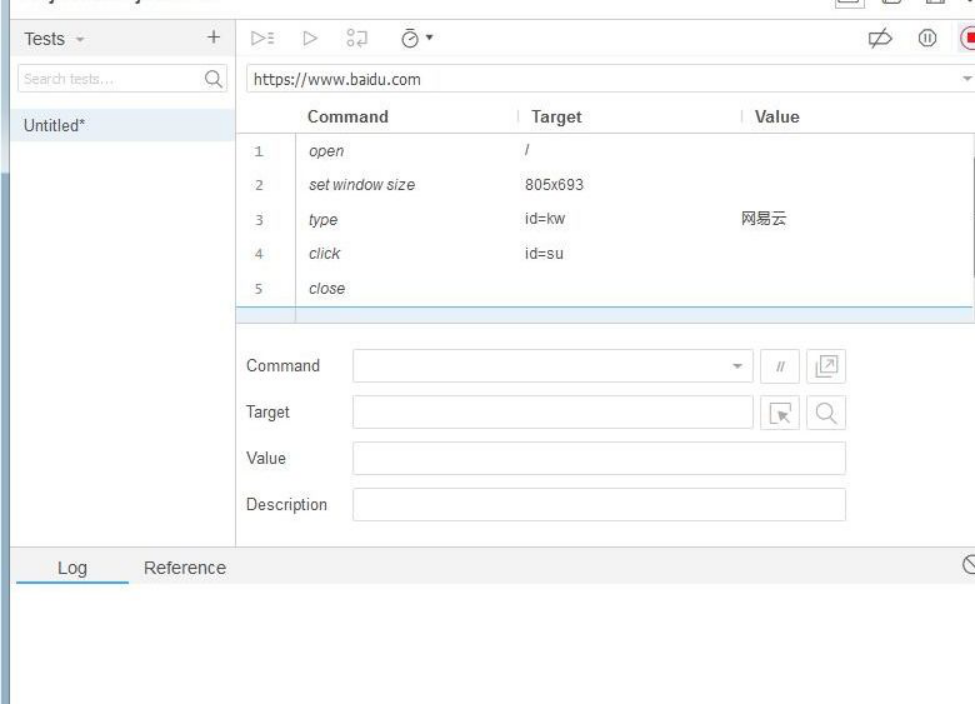Viewport: 975px width, 704px height.
Task: Run the current test
Action: [x=310, y=39]
